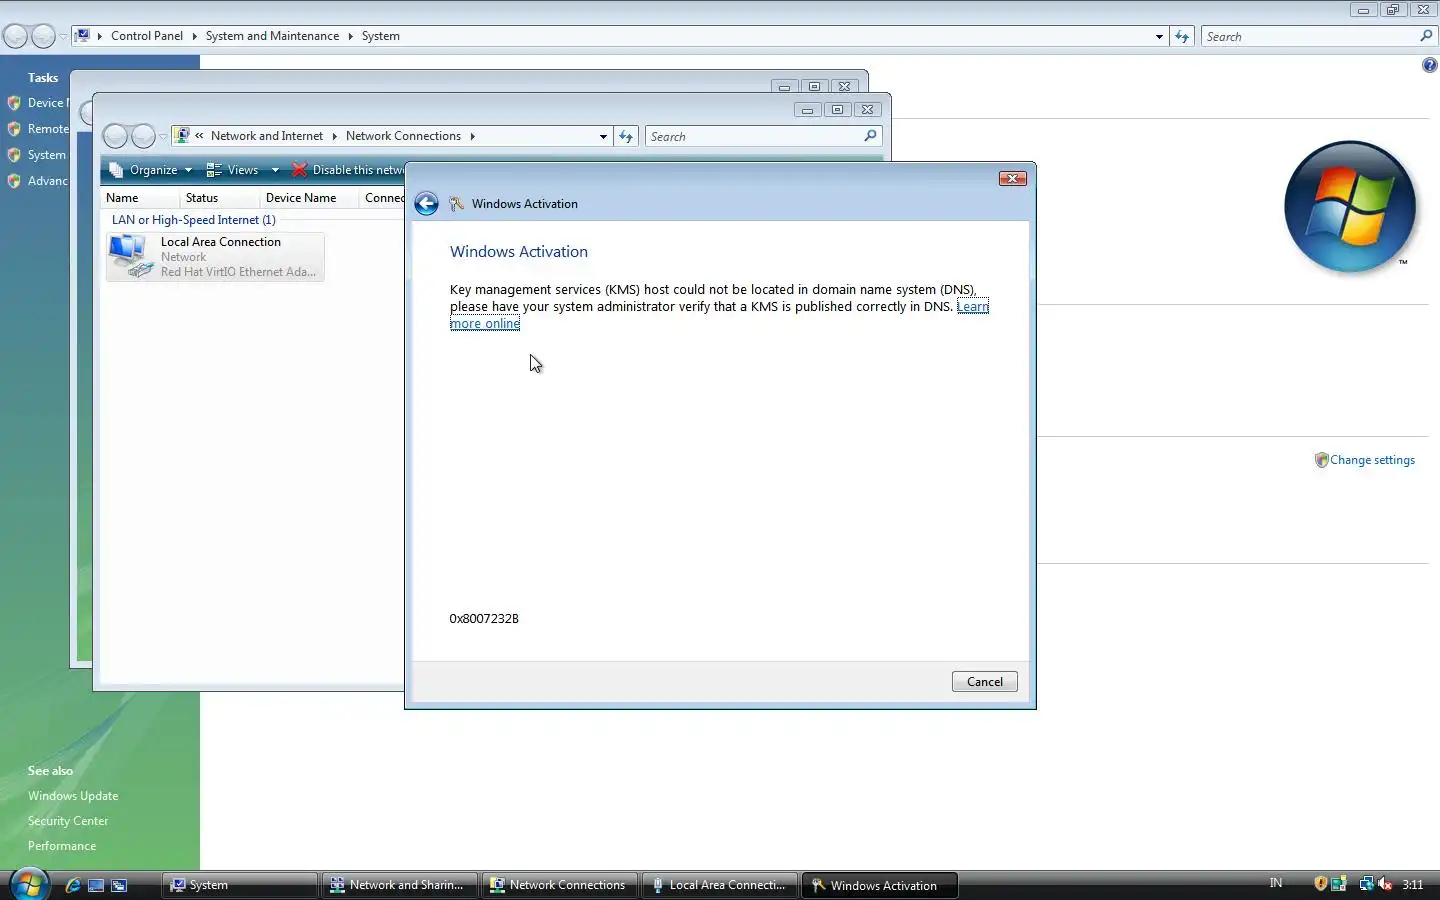The image size is (1440, 900).
Task: Refresh the Network Connections window
Action: (x=626, y=136)
